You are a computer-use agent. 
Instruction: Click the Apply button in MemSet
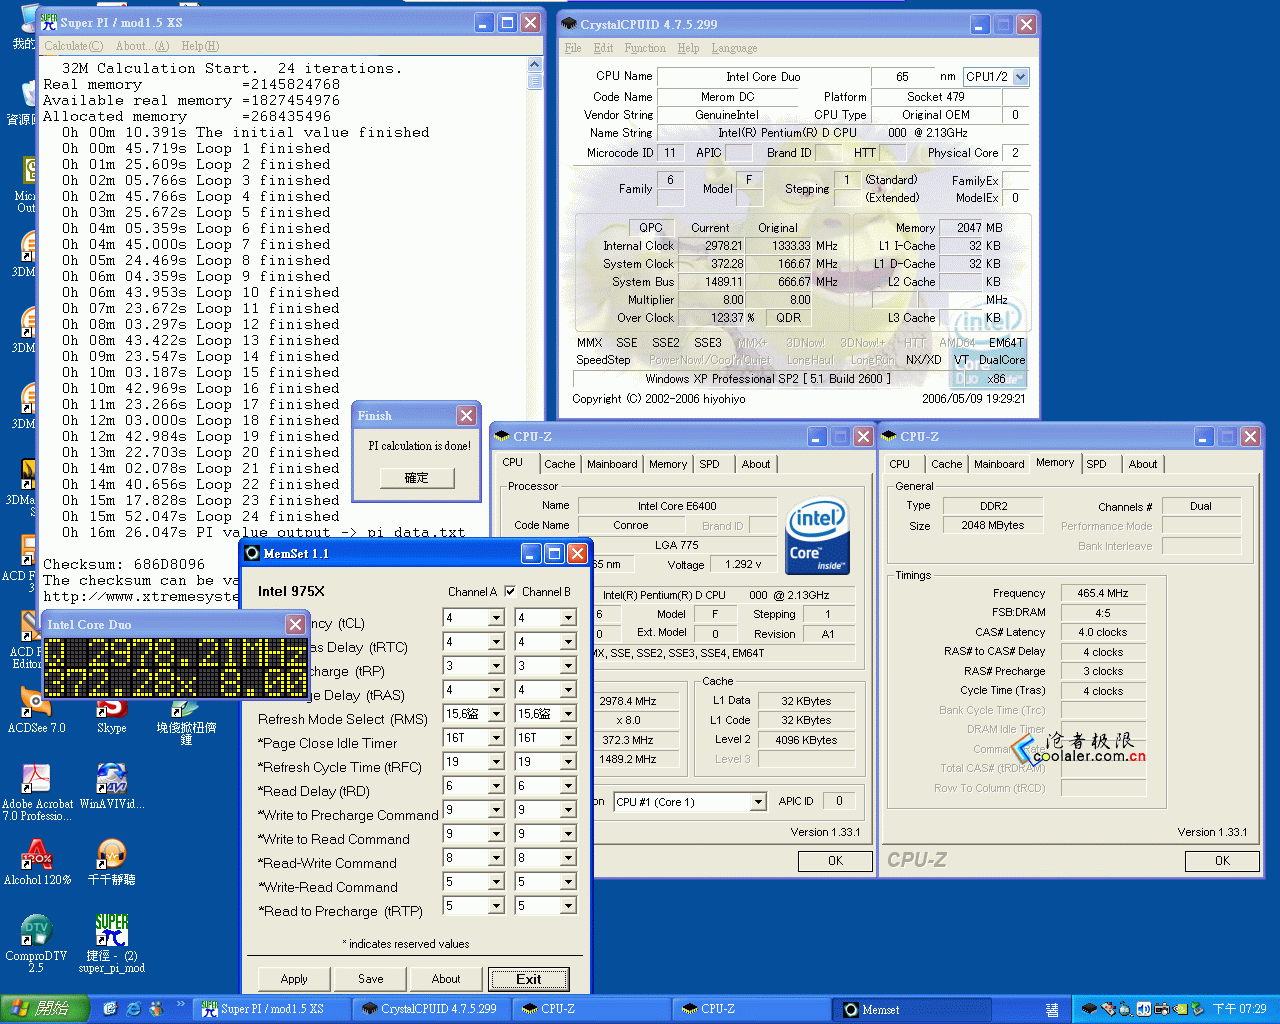pyautogui.click(x=294, y=979)
